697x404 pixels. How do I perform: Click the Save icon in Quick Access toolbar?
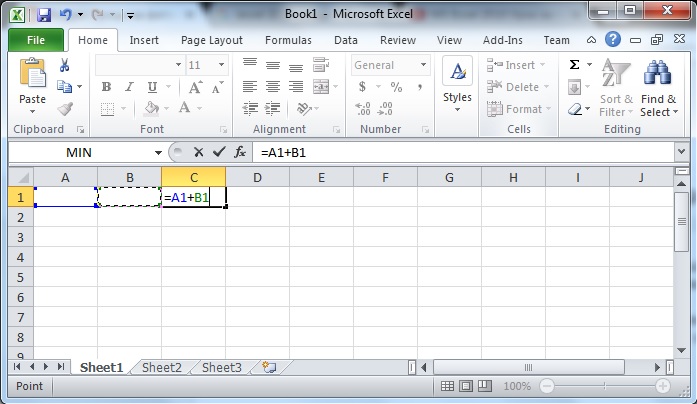[x=44, y=15]
